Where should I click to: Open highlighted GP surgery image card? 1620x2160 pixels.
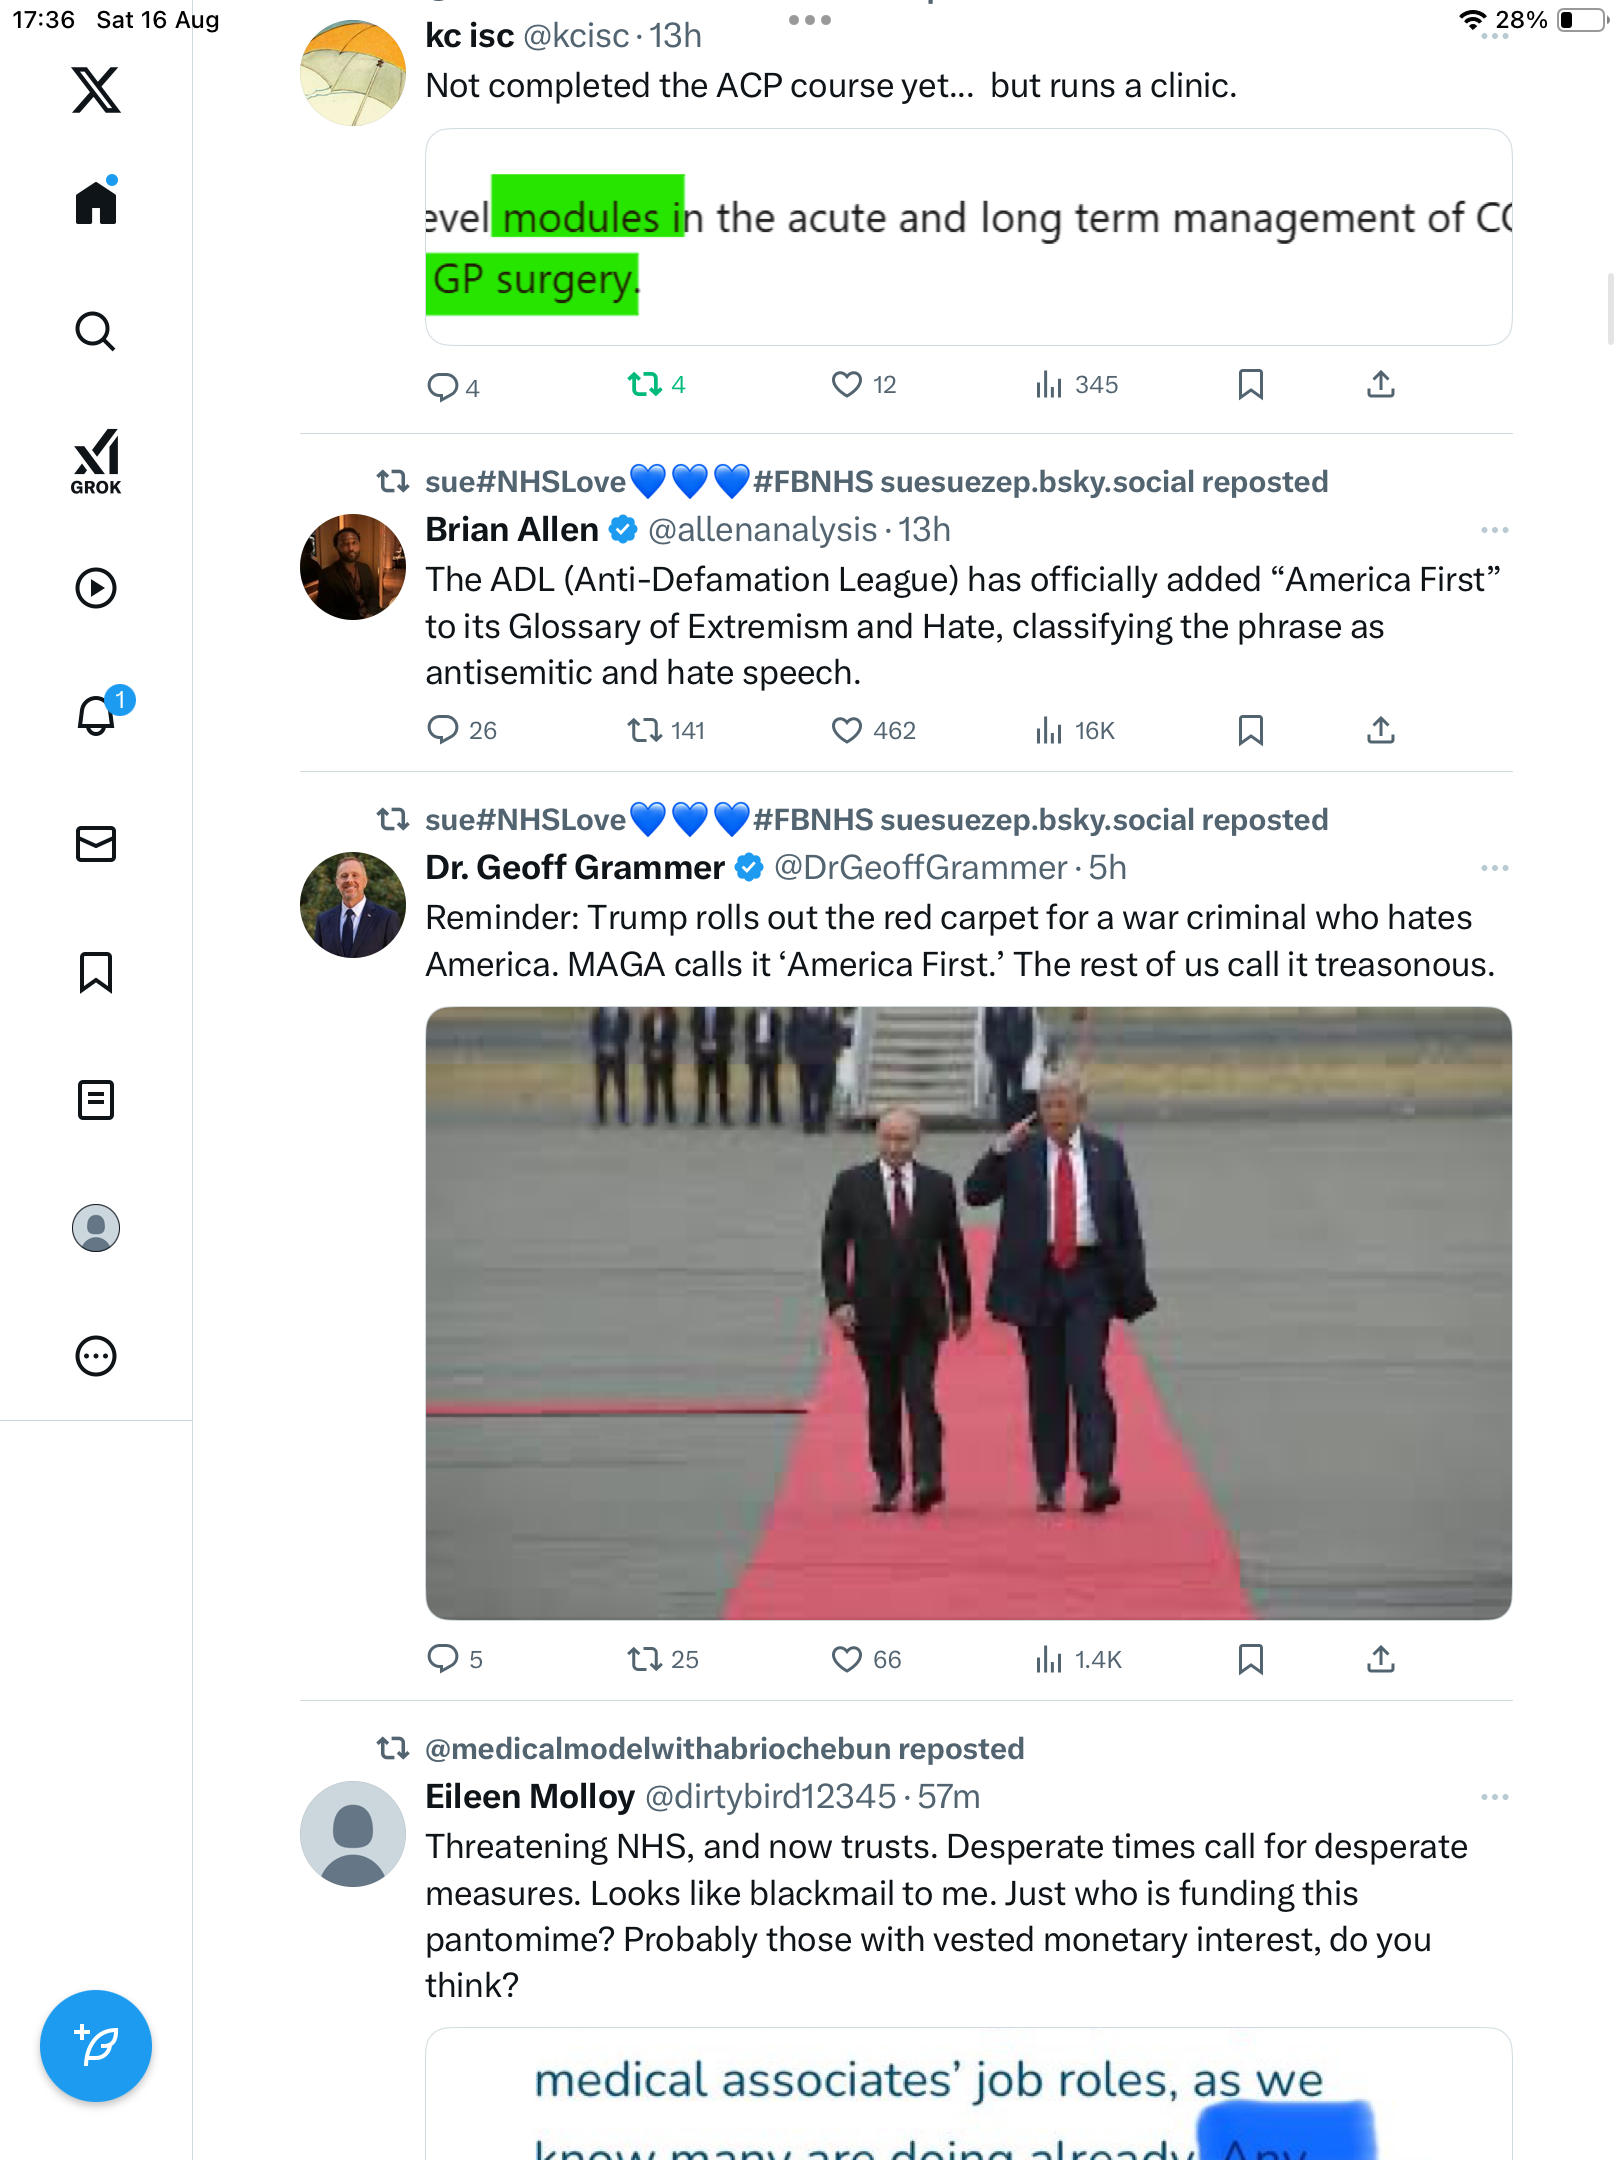968,238
